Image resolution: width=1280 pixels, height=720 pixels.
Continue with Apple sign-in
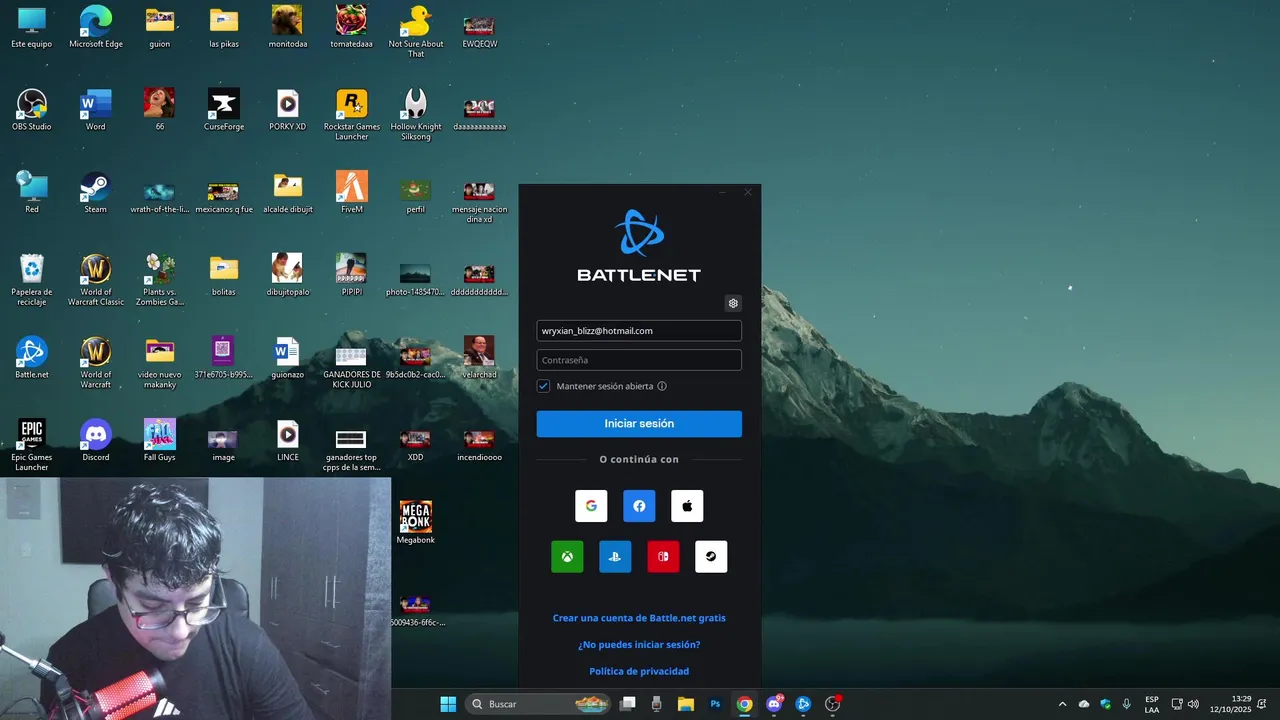[687, 506]
